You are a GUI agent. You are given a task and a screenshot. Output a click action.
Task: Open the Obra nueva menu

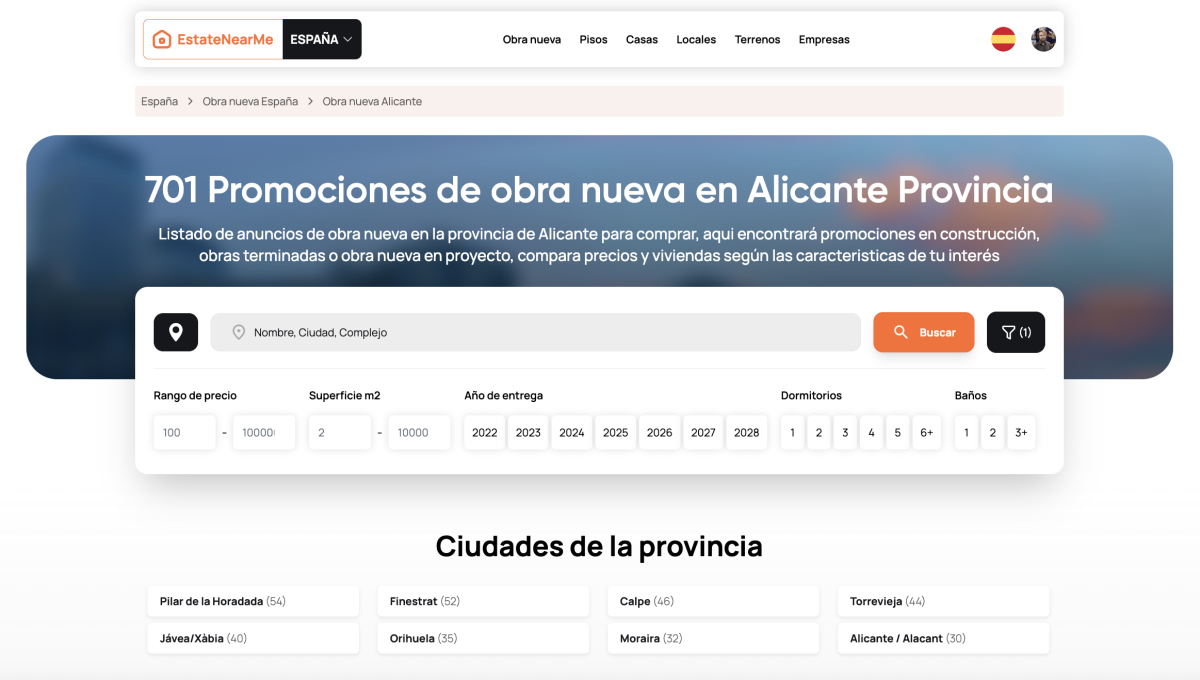point(531,40)
